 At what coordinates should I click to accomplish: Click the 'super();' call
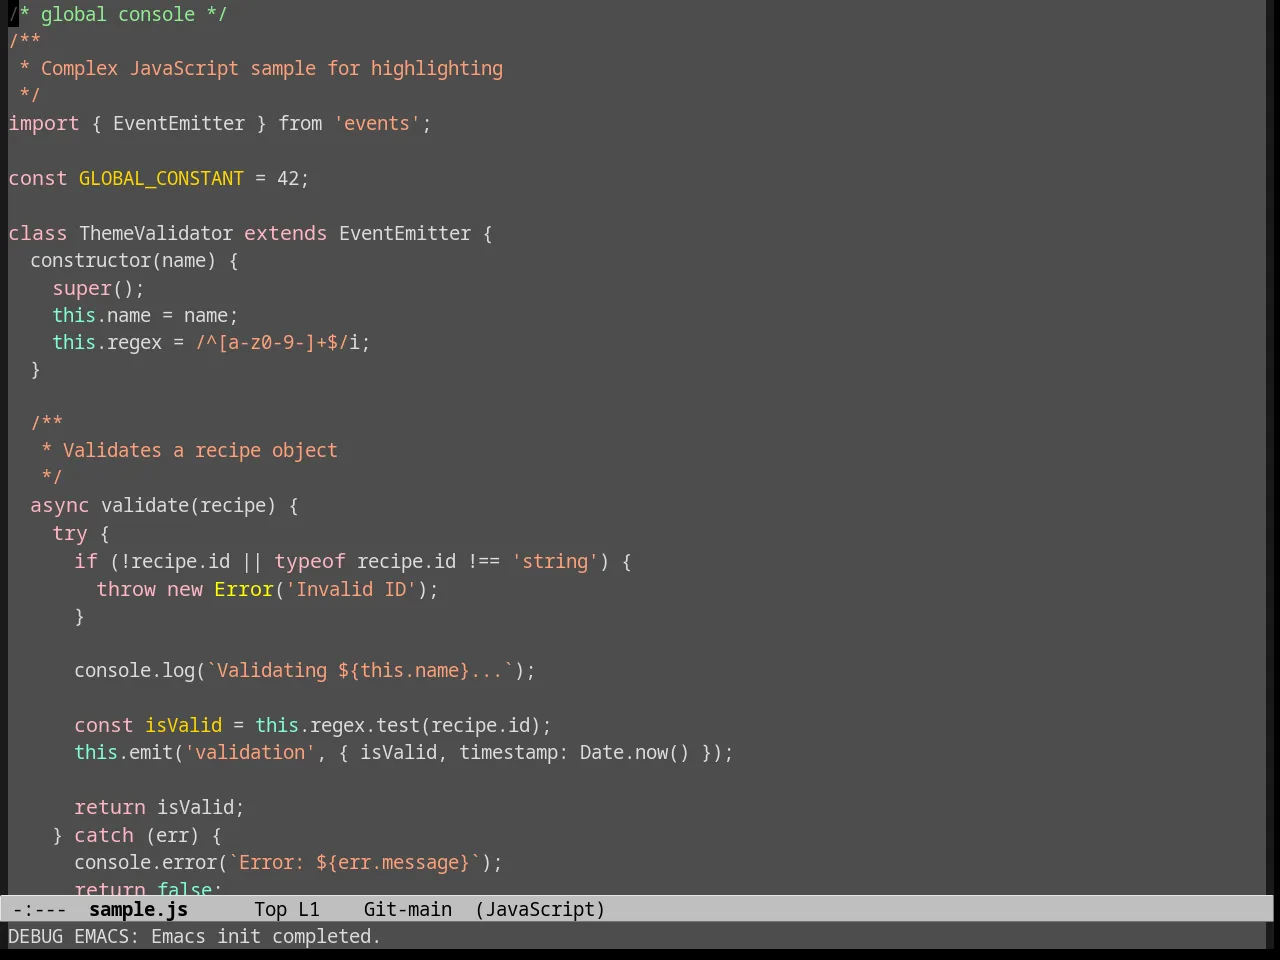click(x=98, y=288)
